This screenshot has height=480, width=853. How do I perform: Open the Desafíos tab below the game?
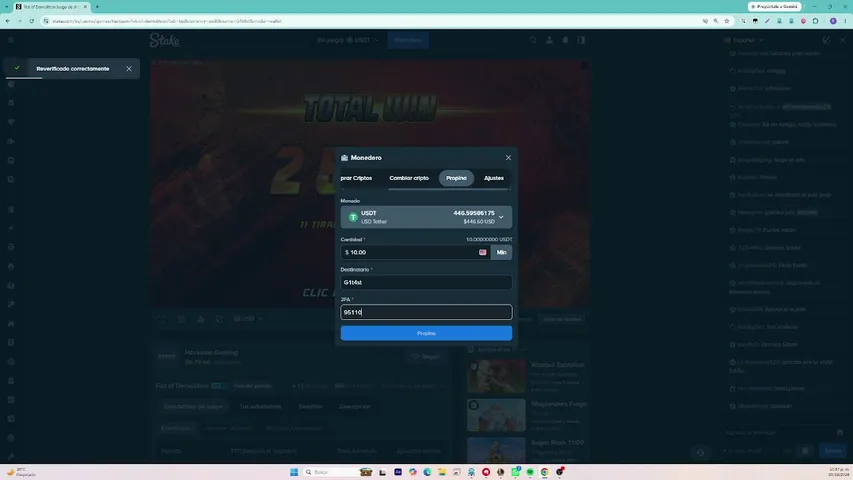pos(311,407)
